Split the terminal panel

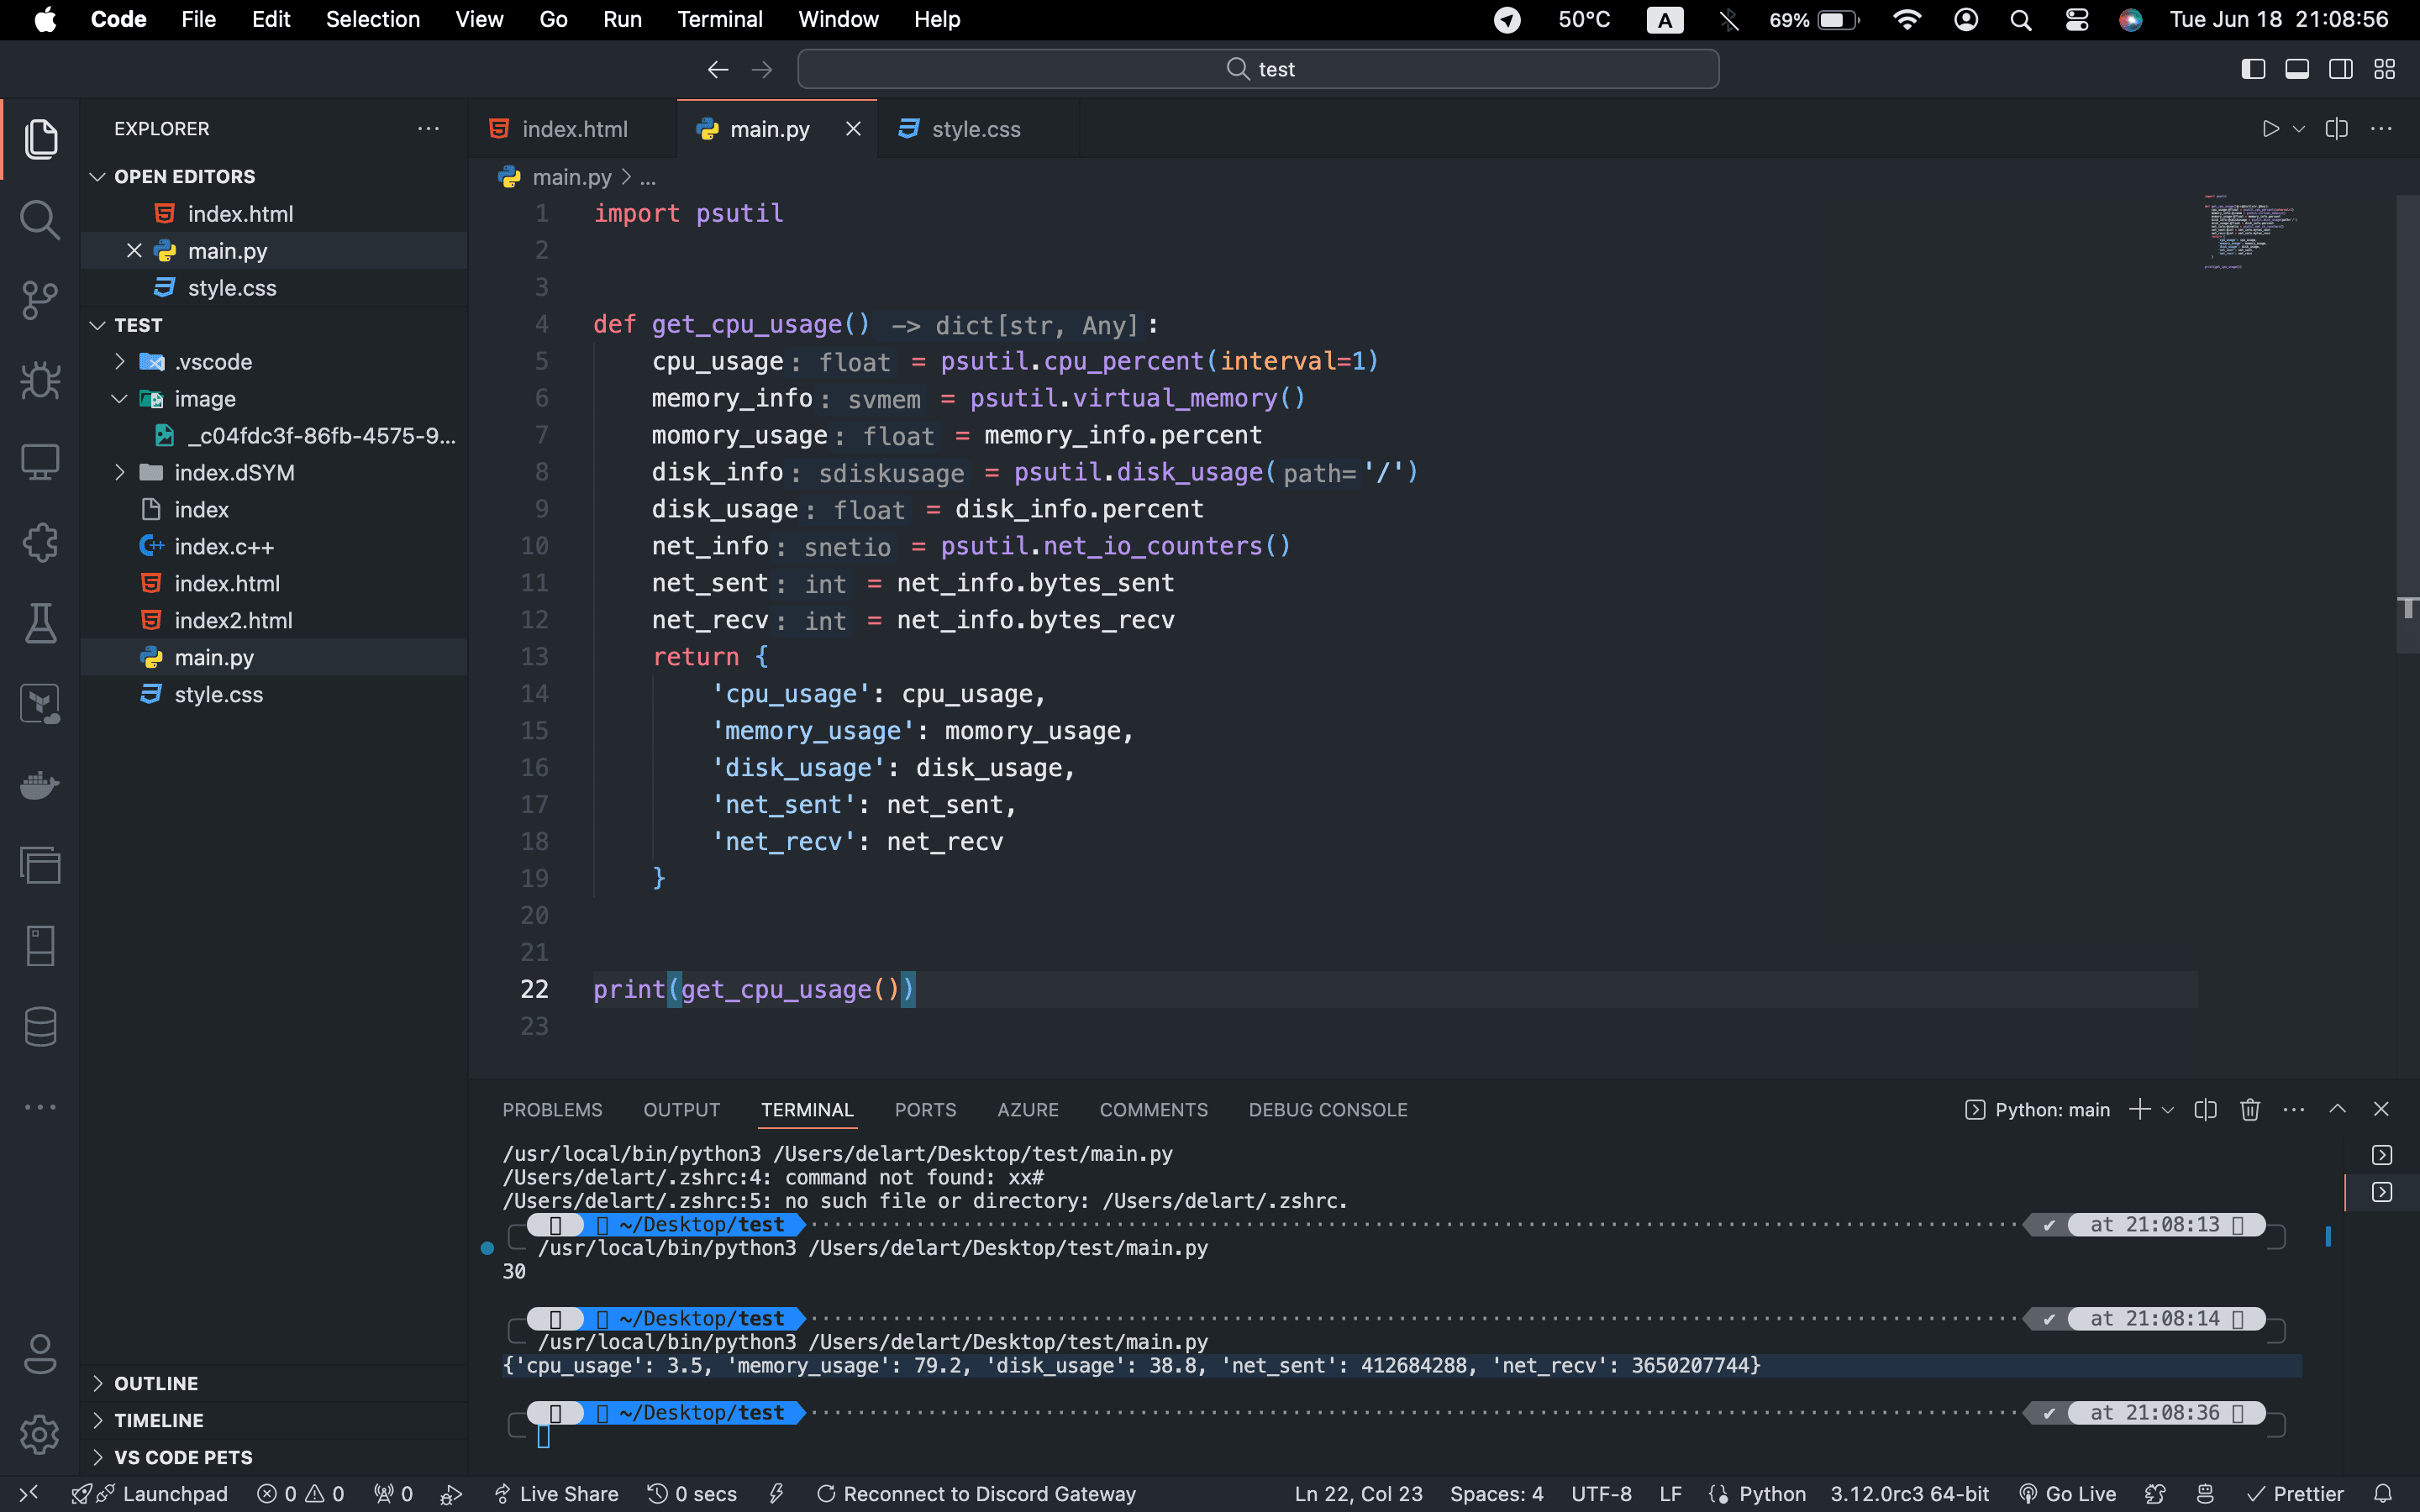click(2206, 1109)
